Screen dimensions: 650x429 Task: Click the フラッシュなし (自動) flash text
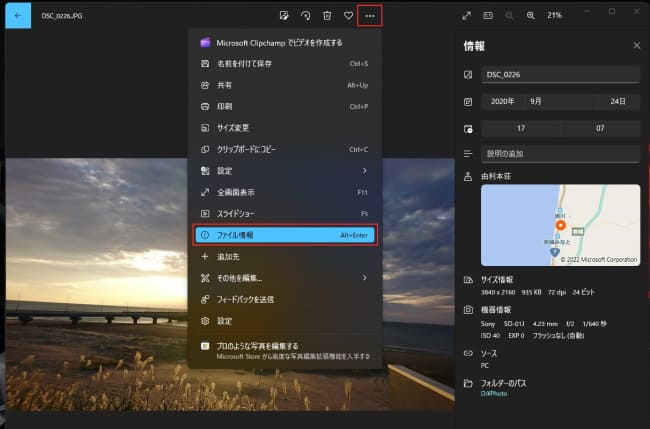click(558, 336)
